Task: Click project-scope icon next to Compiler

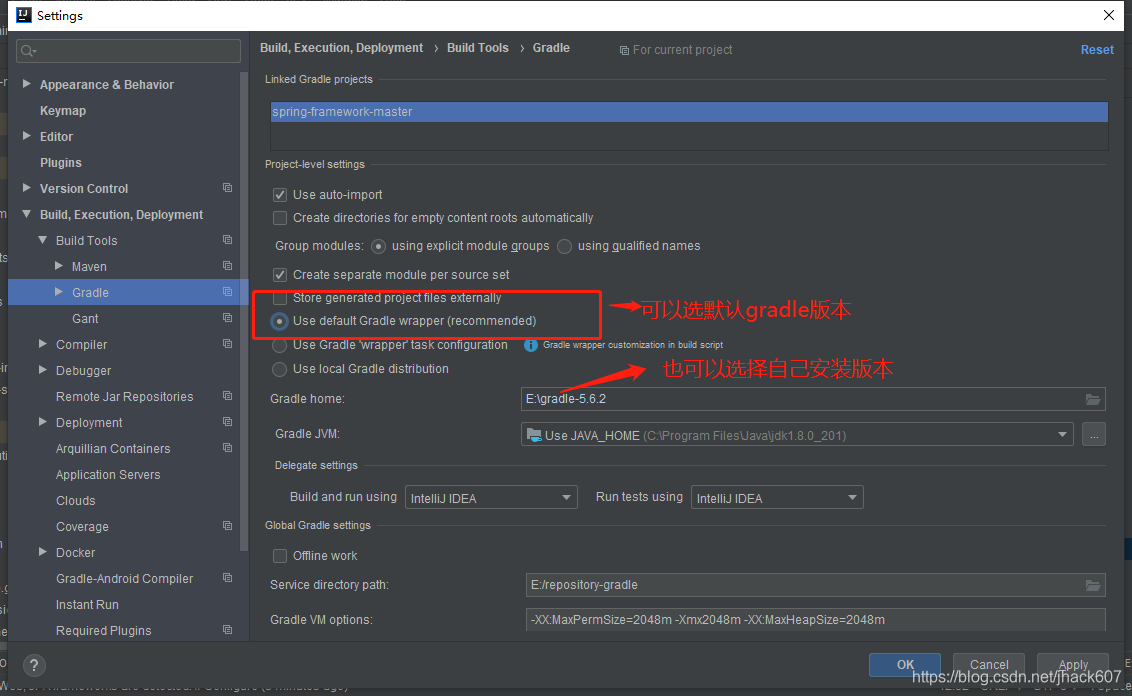Action: pyautogui.click(x=227, y=344)
